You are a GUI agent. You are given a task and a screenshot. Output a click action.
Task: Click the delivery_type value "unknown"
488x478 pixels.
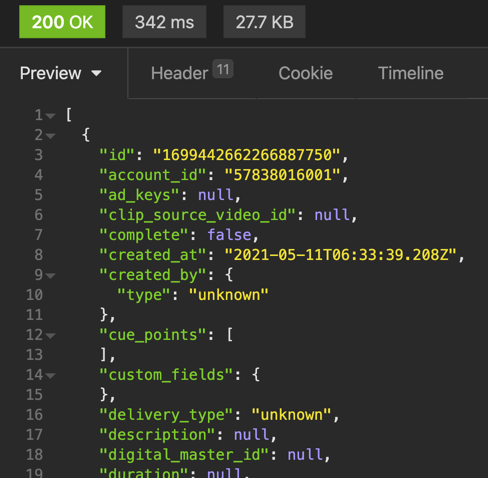pyautogui.click(x=292, y=415)
